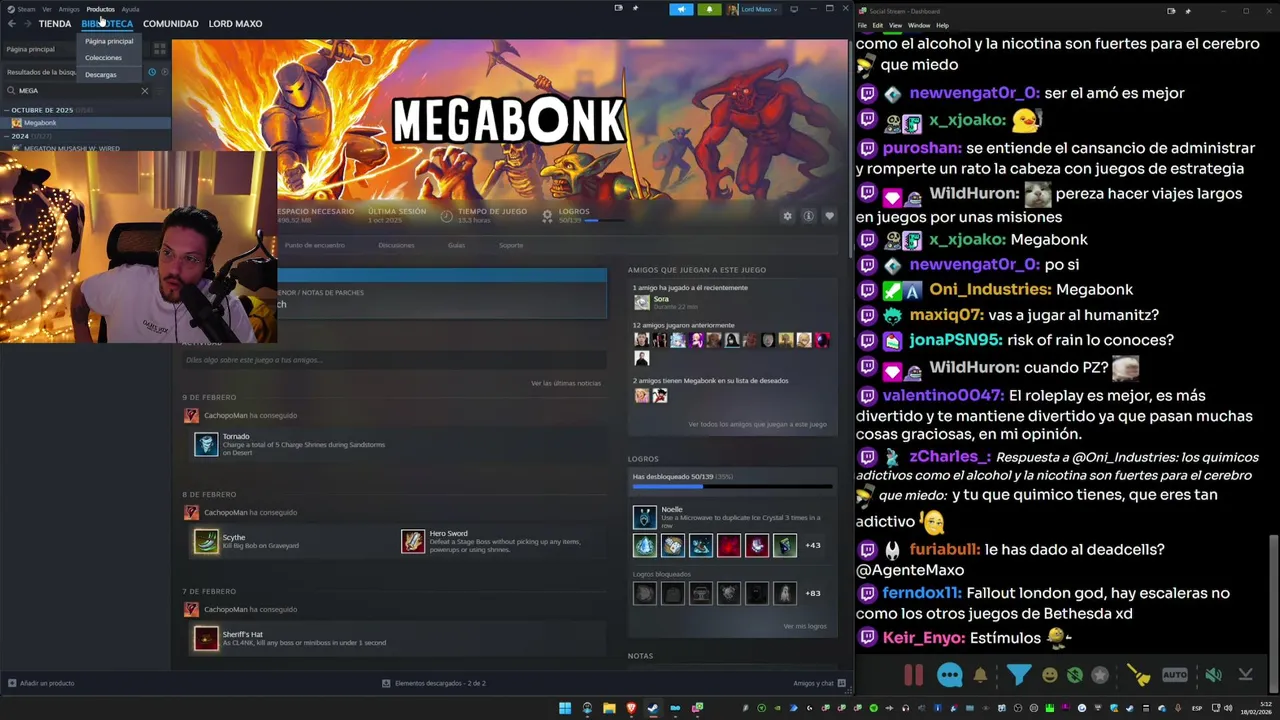This screenshot has width=1280, height=720.
Task: Clear chat with the yellow broom icon
Action: [x=1139, y=675]
